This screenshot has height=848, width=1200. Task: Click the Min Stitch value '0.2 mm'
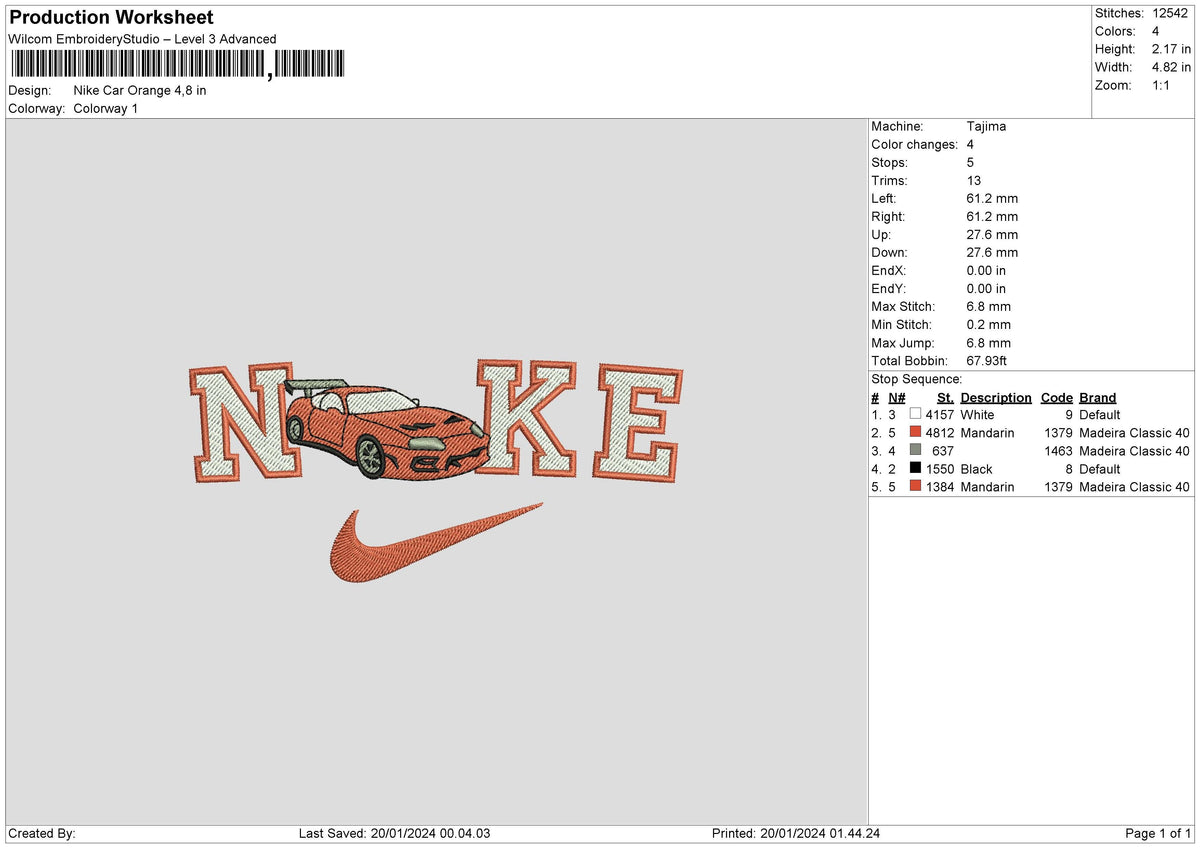[989, 324]
